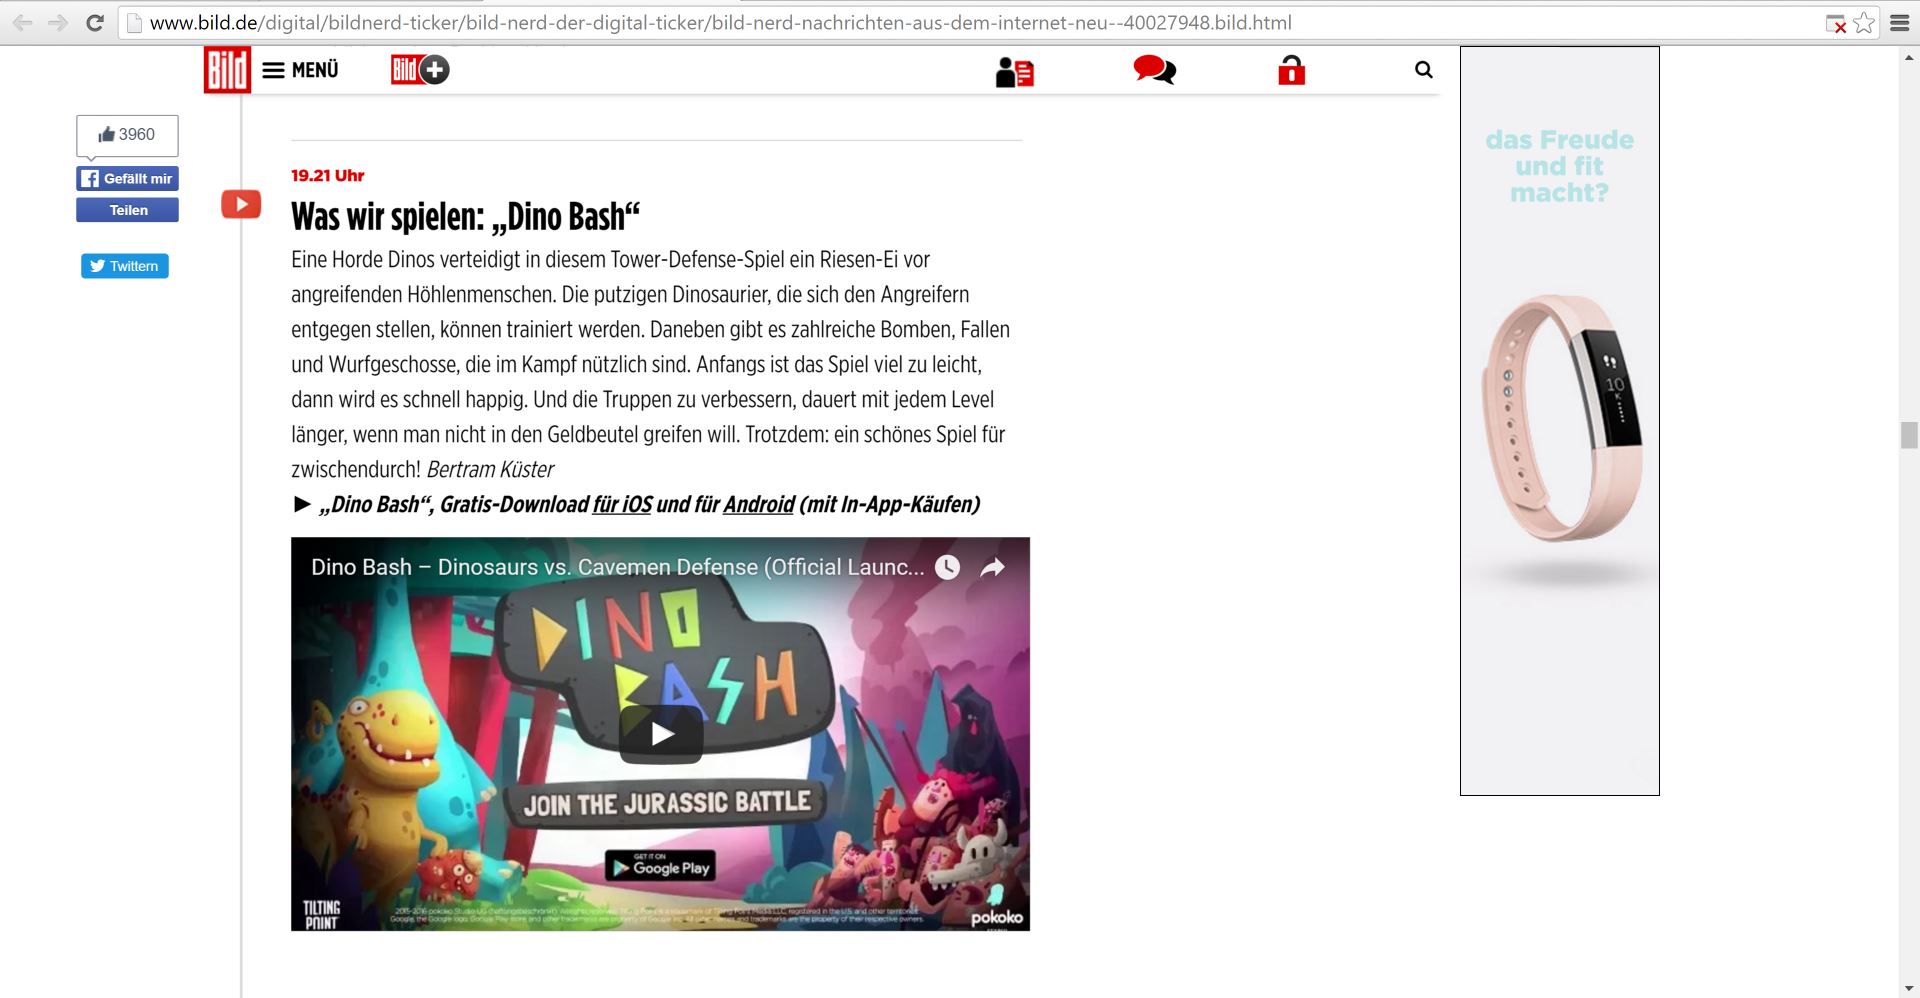Click the Fitbit wristband advertisement
The image size is (1920, 998).
coord(1560,421)
